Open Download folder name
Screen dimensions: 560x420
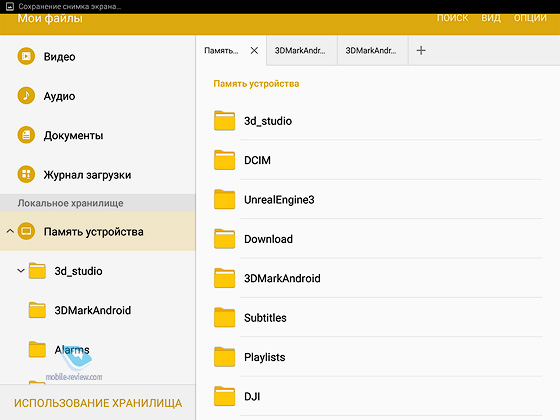coord(268,239)
